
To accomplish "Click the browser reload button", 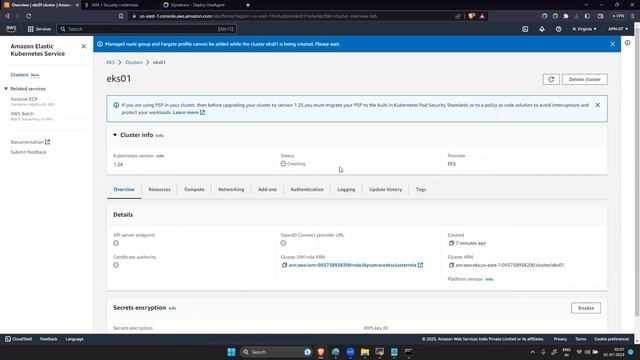I will [29, 16].
